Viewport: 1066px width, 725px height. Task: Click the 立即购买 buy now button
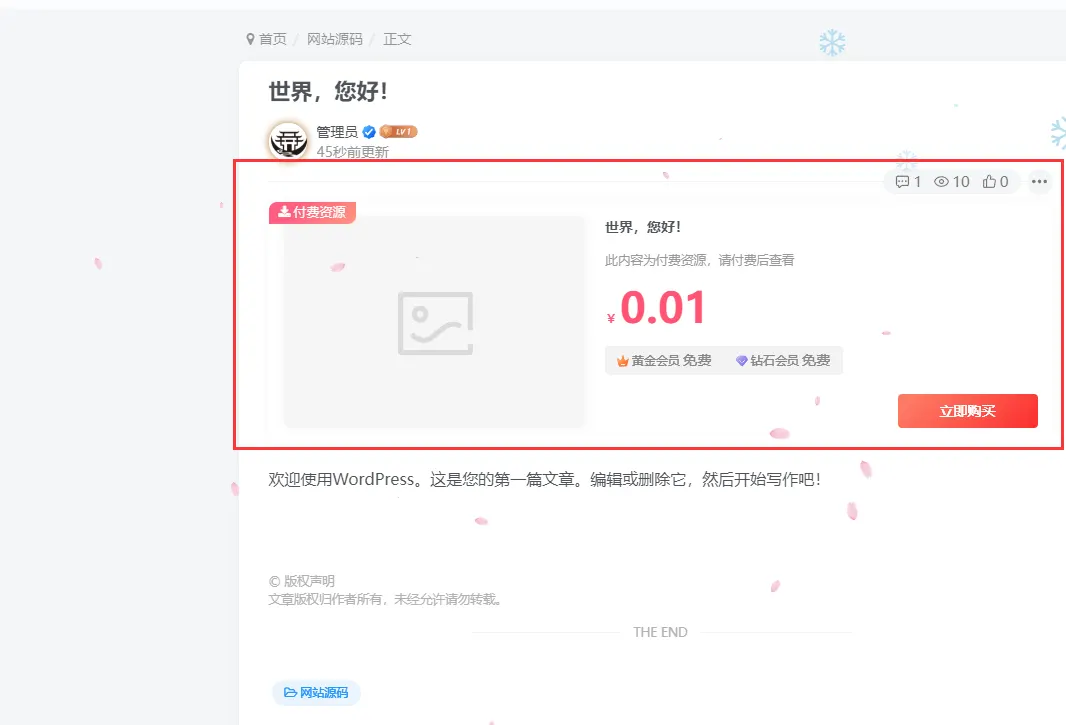tap(967, 411)
